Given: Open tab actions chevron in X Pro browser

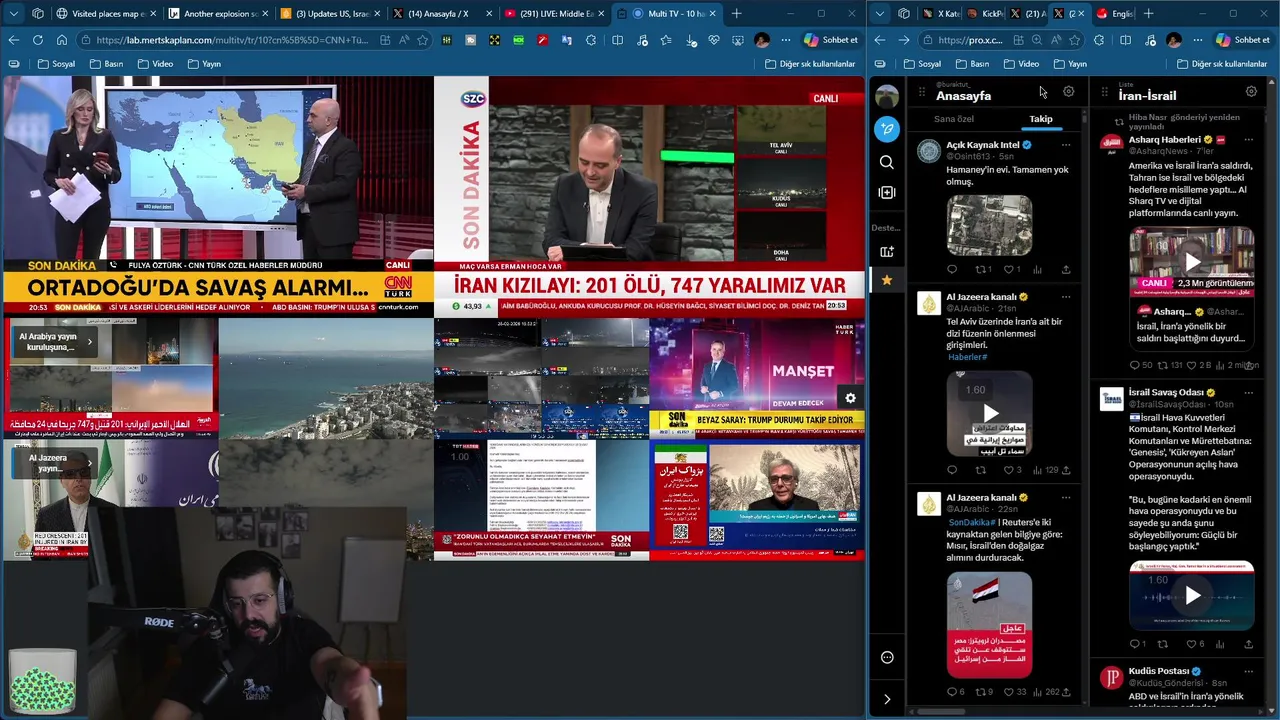Looking at the screenshot, I should pyautogui.click(x=881, y=13).
